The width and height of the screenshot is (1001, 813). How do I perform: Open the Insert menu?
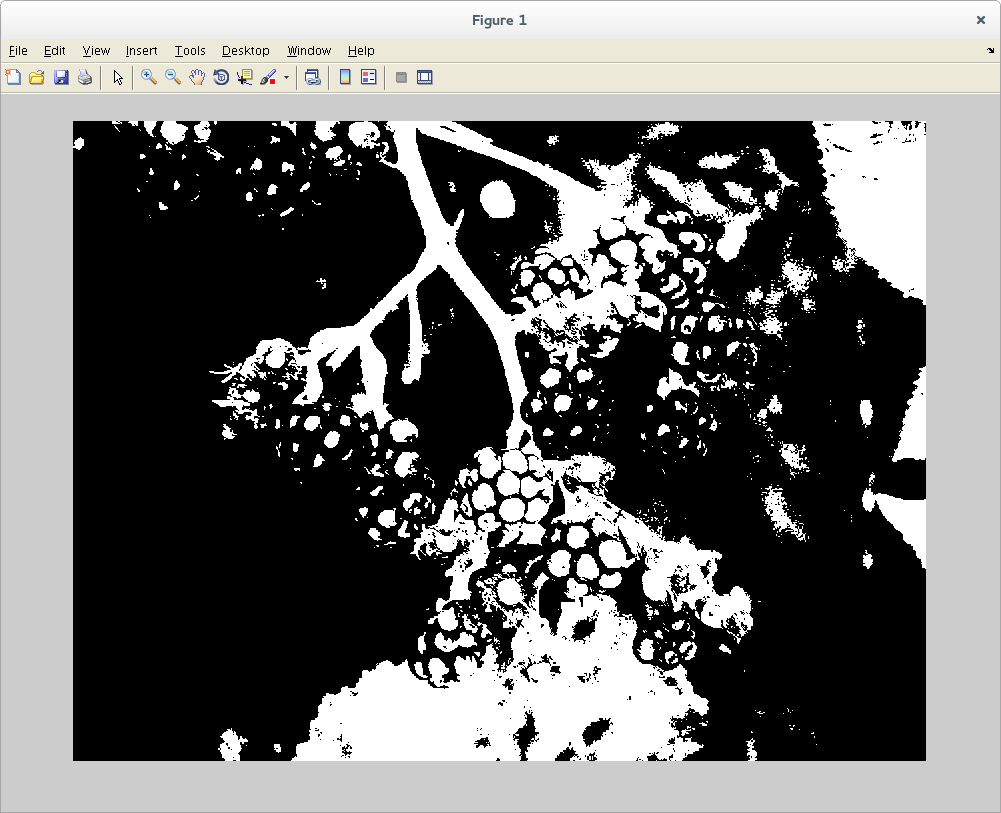[141, 50]
